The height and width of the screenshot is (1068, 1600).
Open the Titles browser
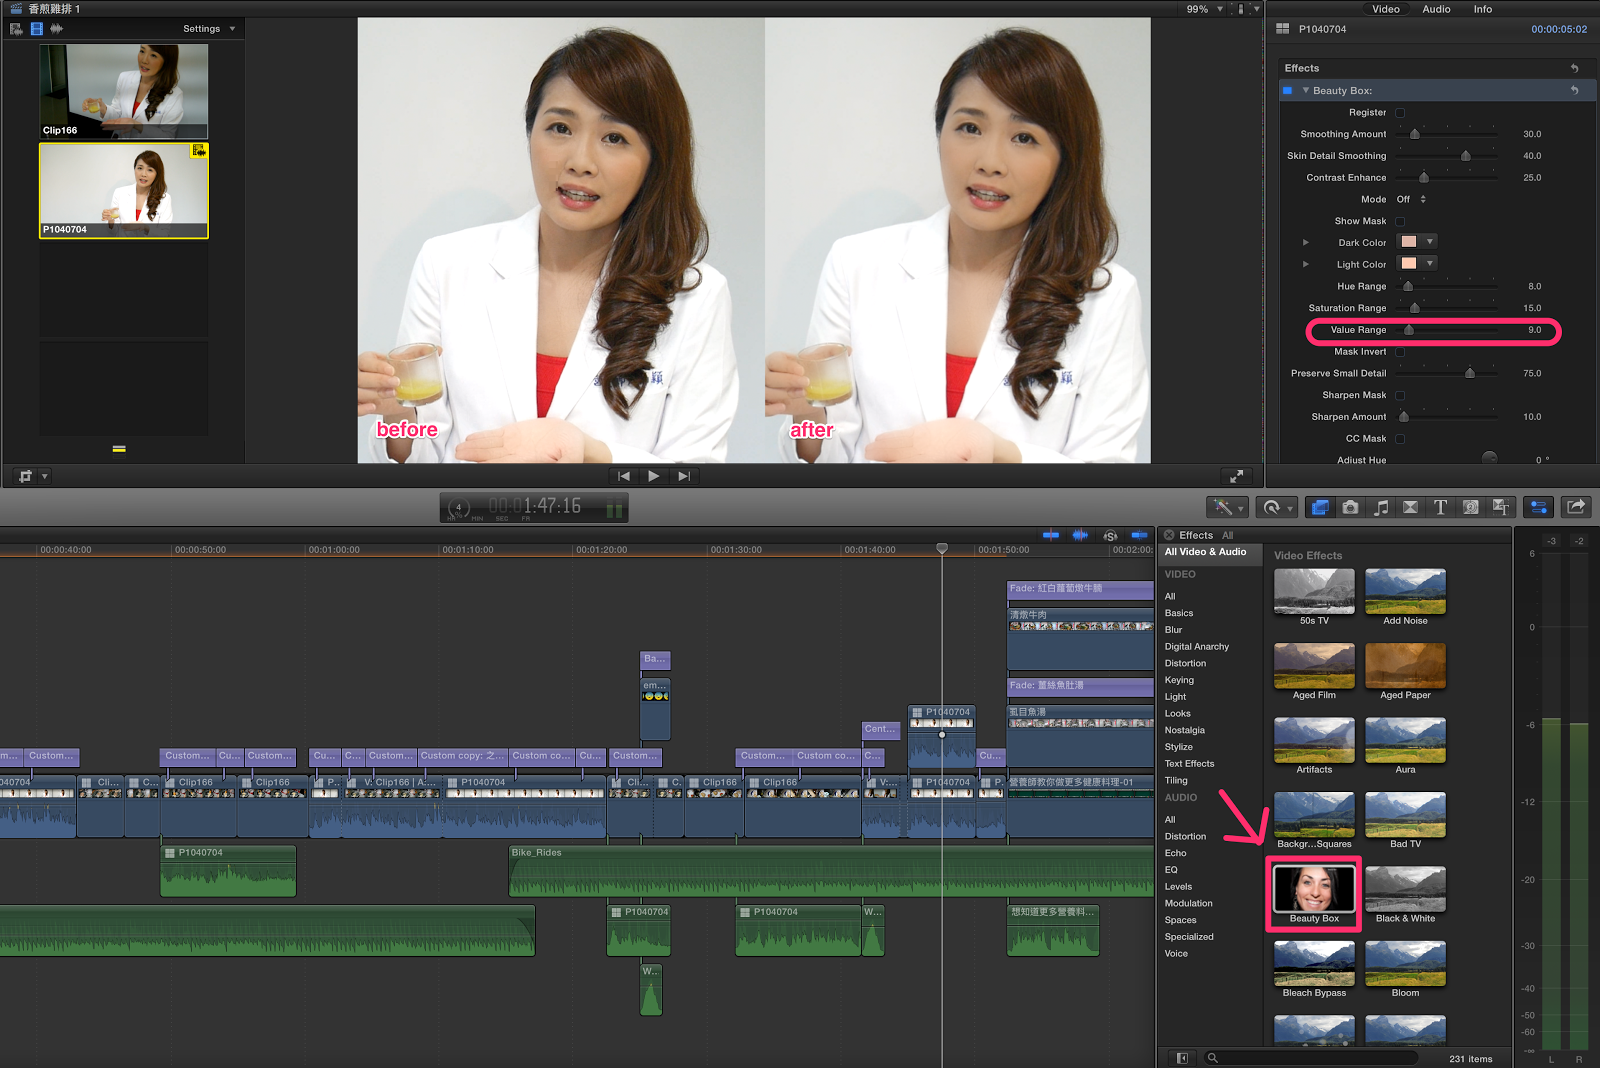tap(1440, 507)
